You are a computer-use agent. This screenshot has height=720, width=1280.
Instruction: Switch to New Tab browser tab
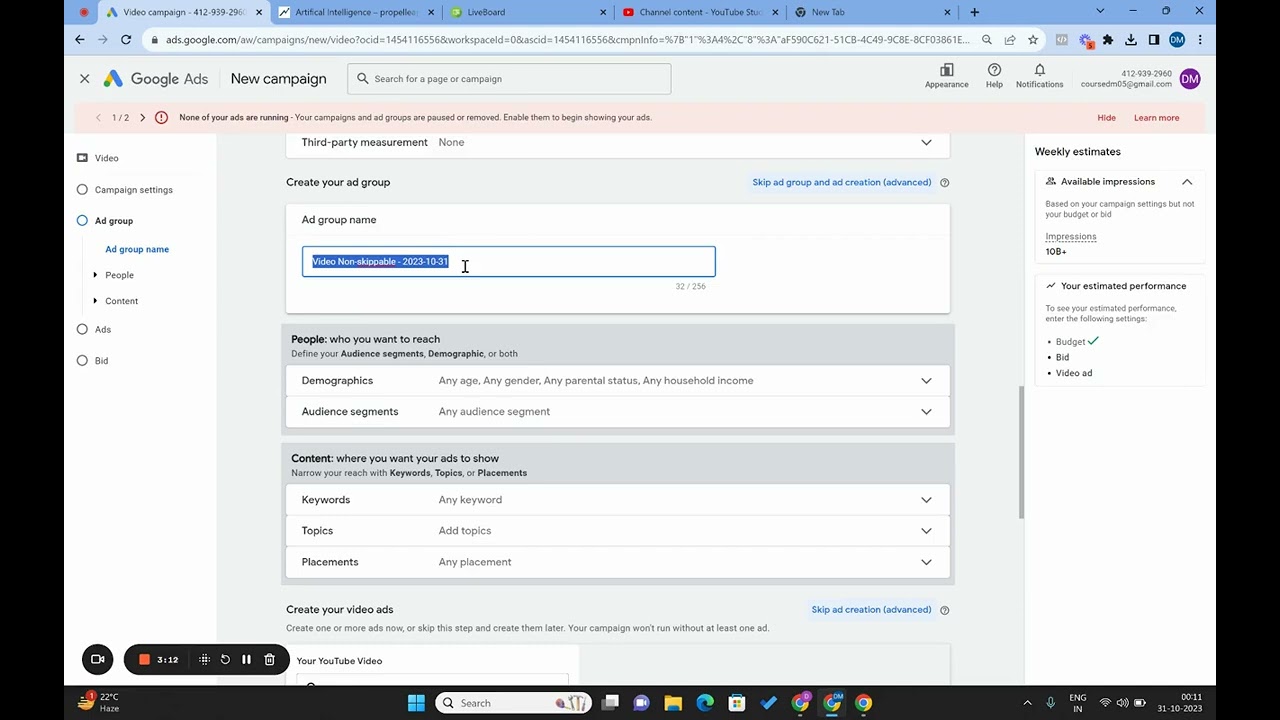(870, 12)
